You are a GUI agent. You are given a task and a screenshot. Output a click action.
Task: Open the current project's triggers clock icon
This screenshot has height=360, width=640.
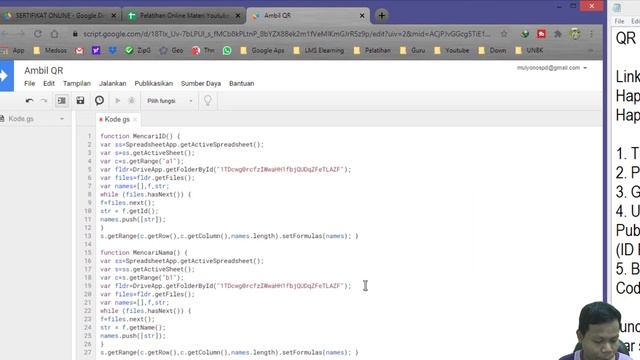[99, 100]
